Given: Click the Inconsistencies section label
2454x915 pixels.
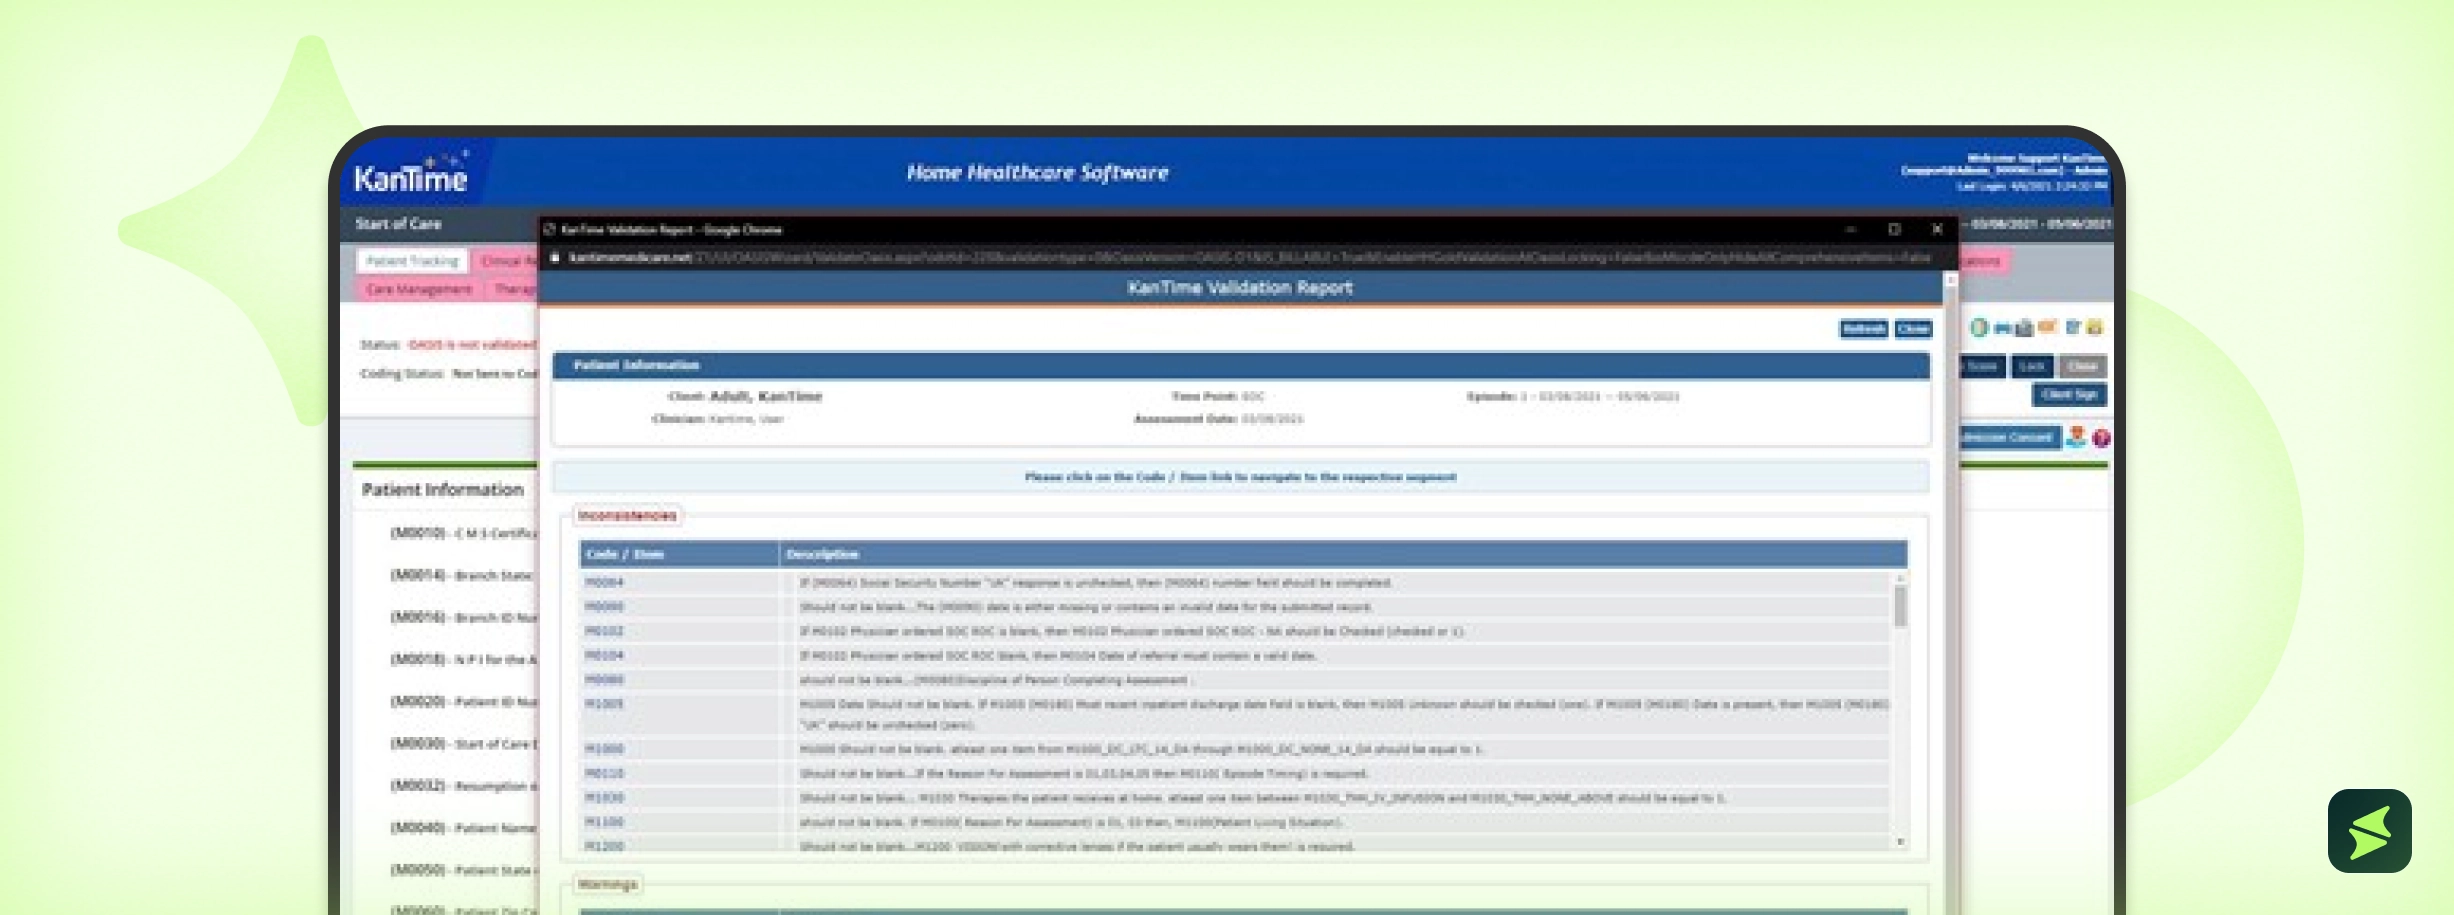Looking at the screenshot, I should pyautogui.click(x=627, y=515).
